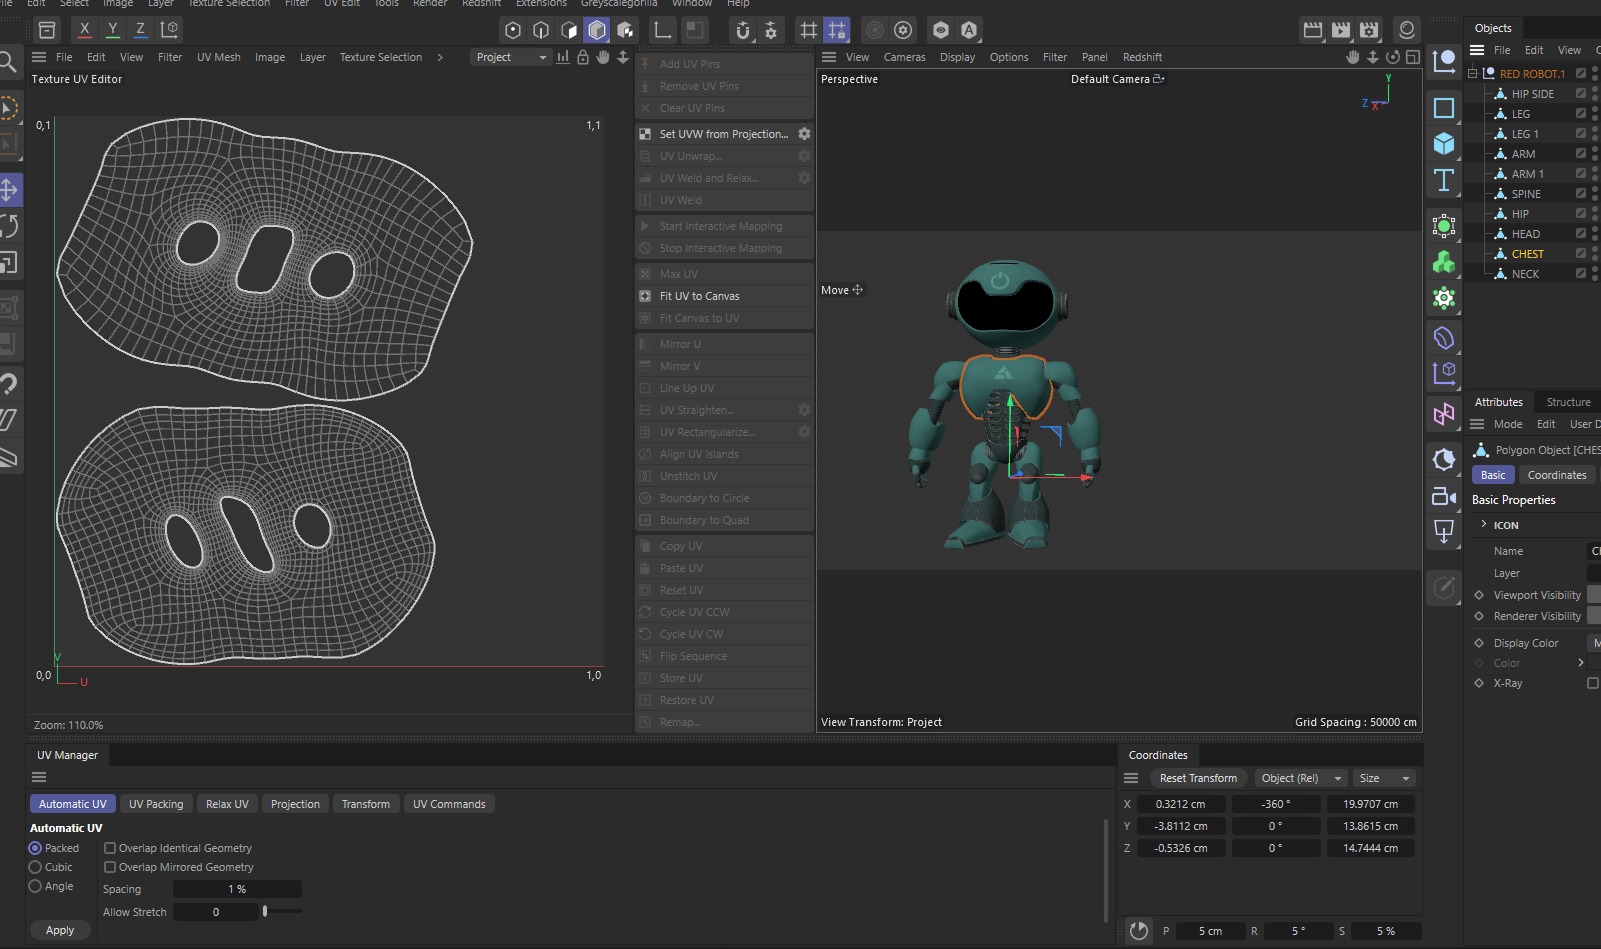The height and width of the screenshot is (949, 1601).
Task: Select the SPINE object in Objects list
Action: tap(1525, 194)
